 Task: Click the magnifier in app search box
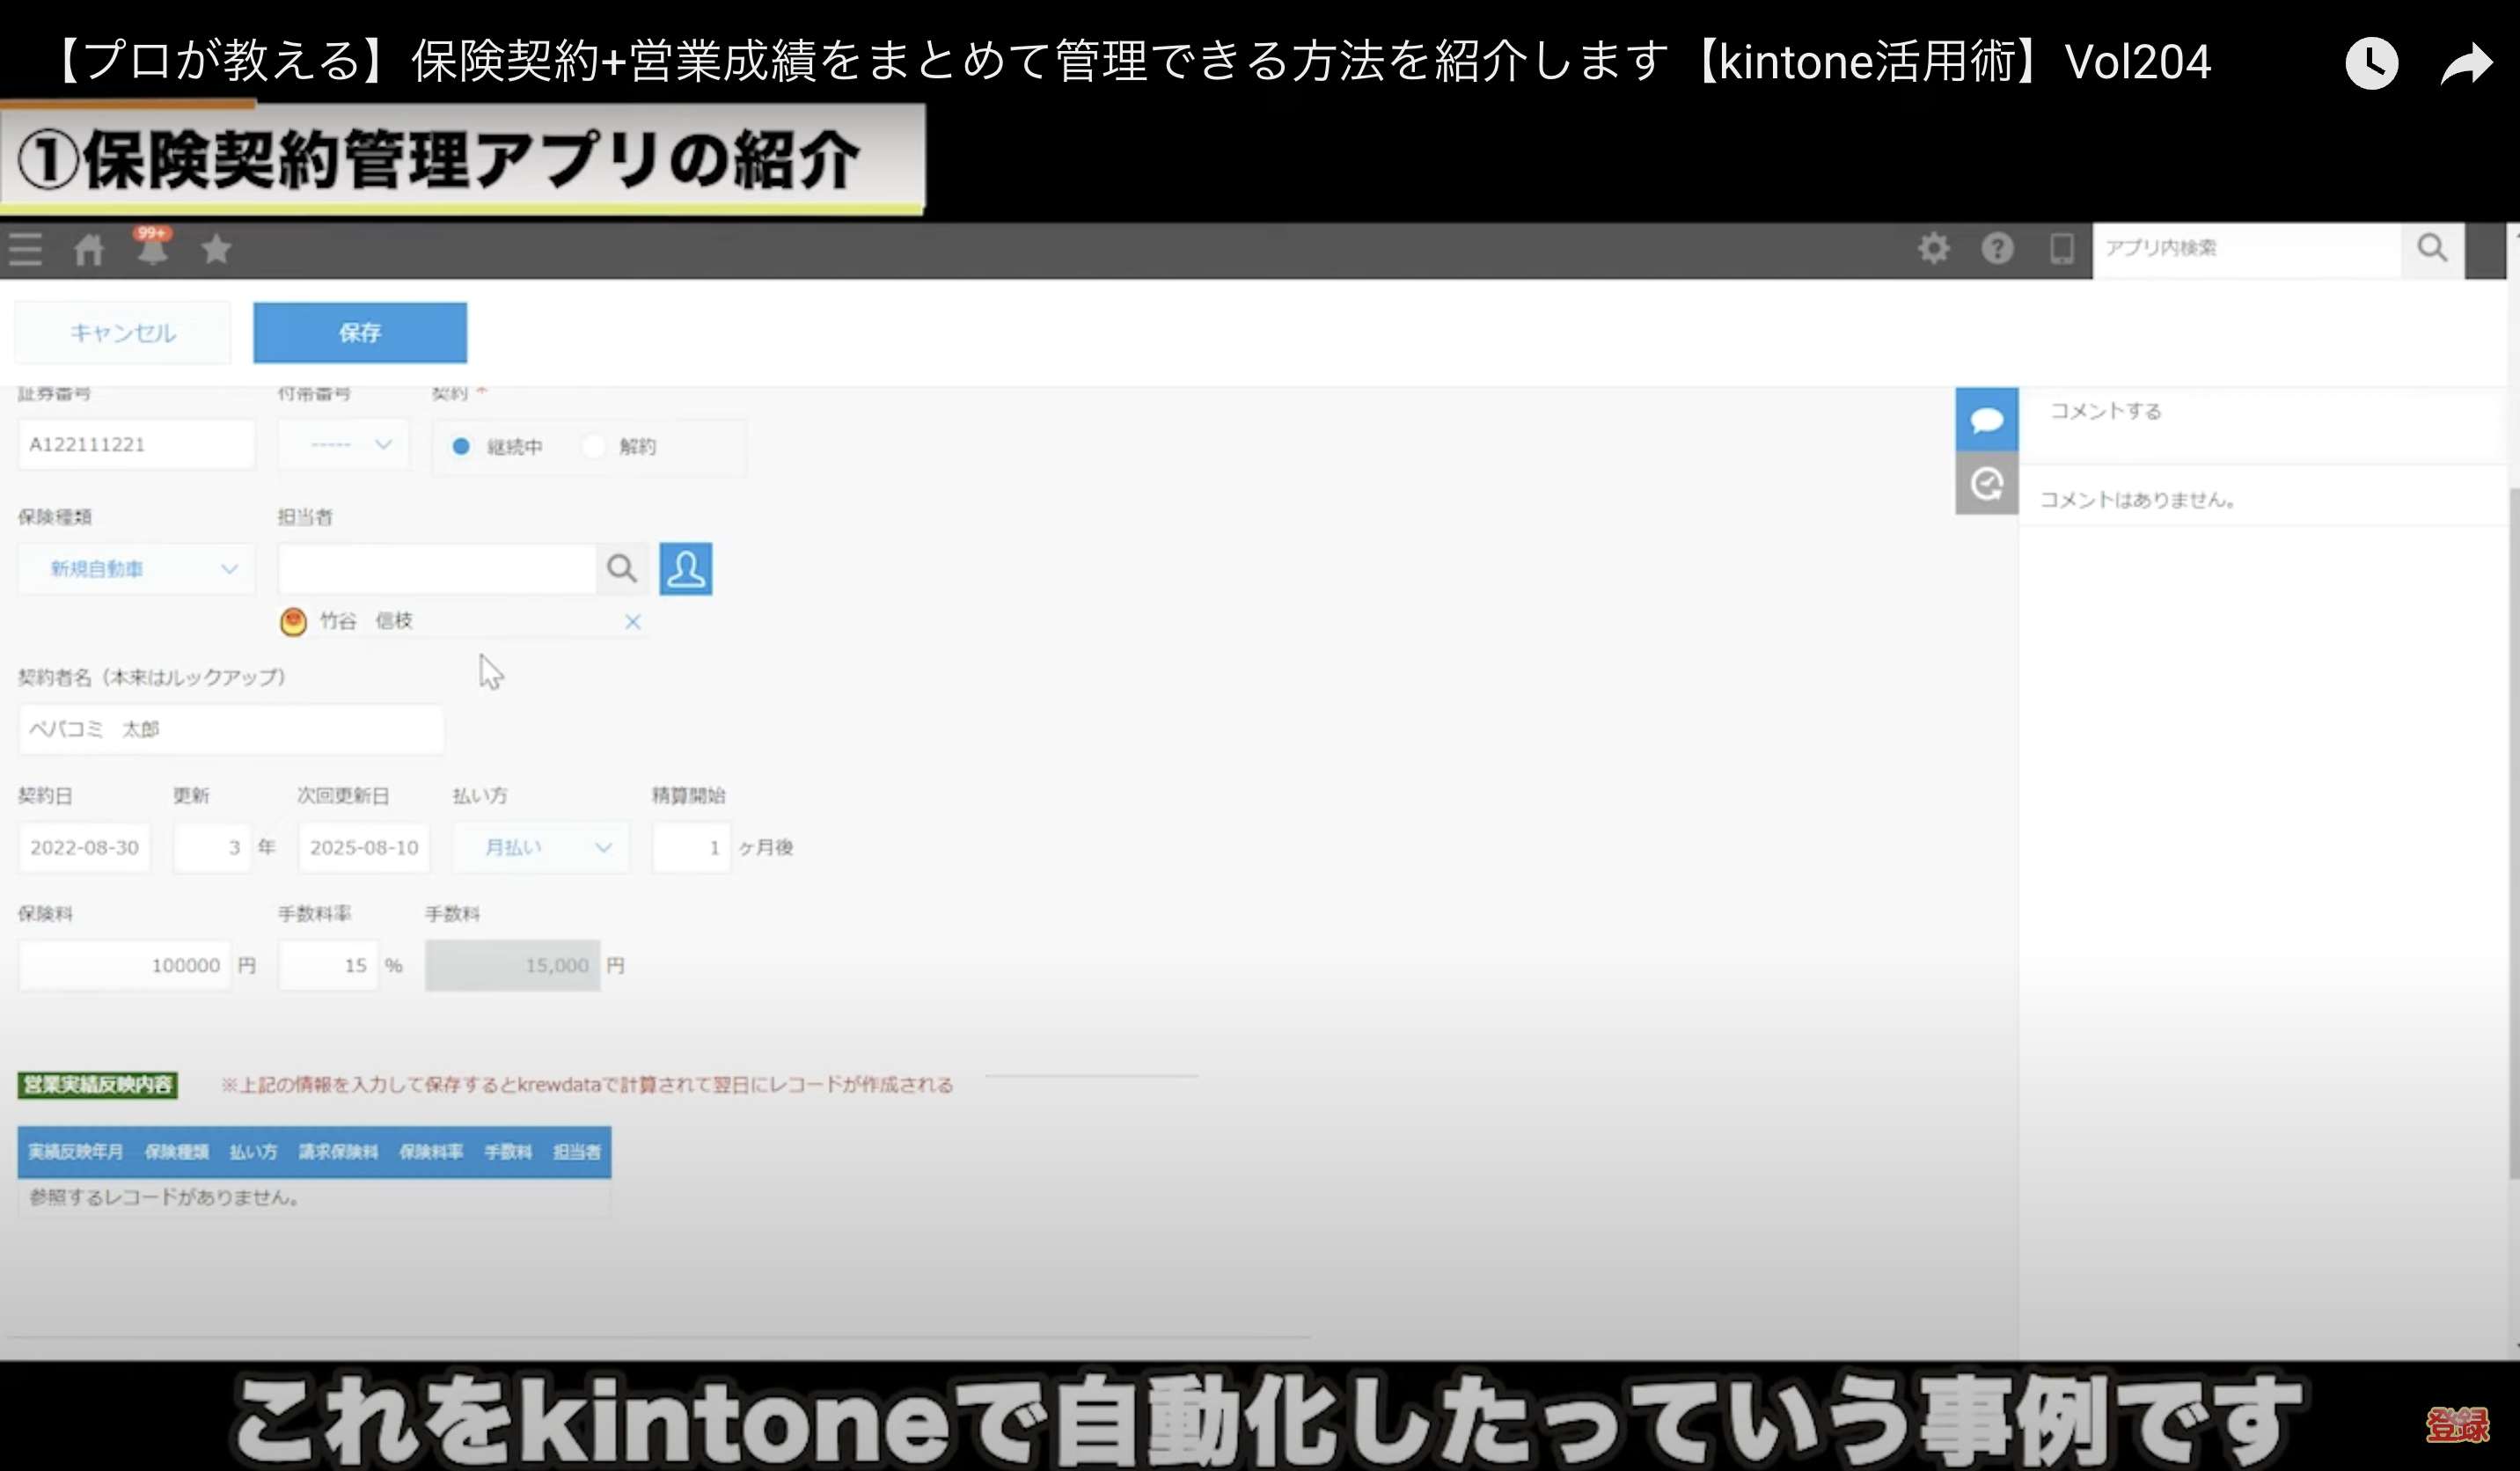(x=2432, y=248)
